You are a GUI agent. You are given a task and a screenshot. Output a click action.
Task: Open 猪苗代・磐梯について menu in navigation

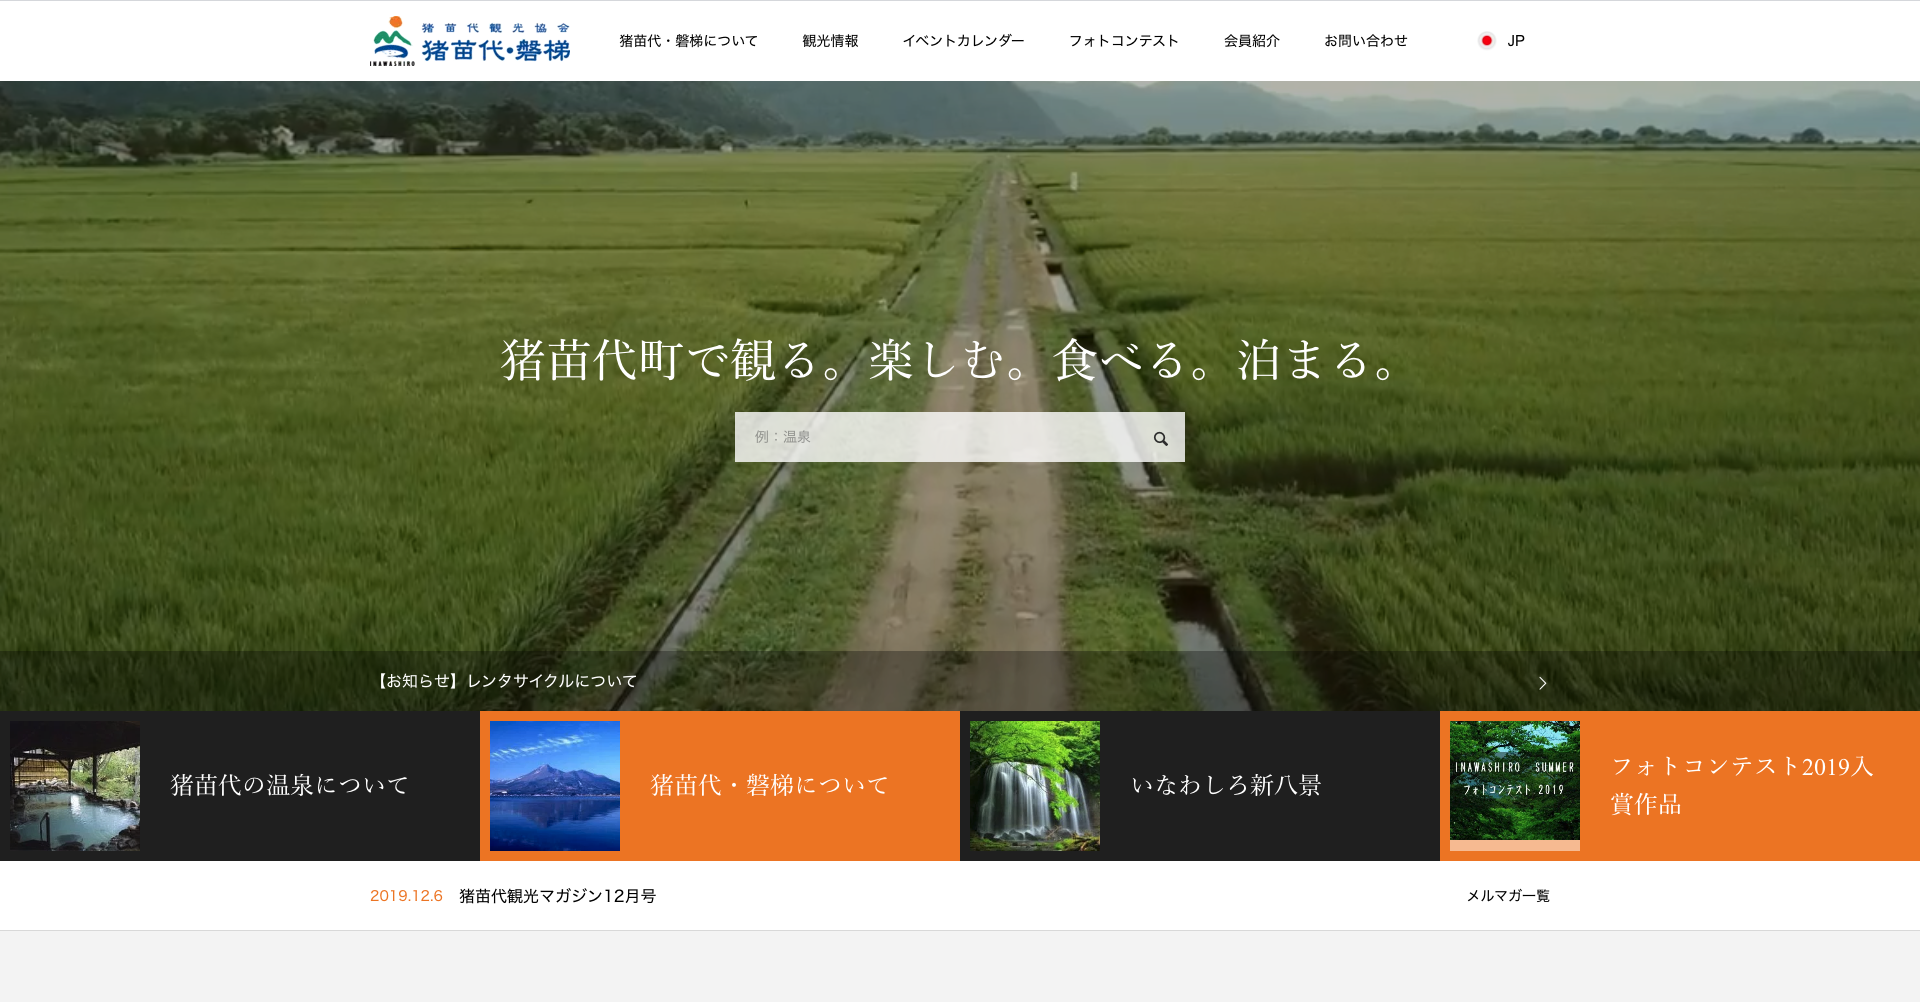(x=688, y=41)
